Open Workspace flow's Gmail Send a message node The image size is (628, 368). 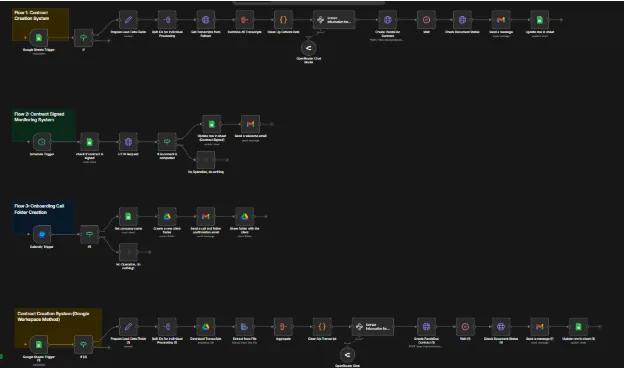pos(539,327)
